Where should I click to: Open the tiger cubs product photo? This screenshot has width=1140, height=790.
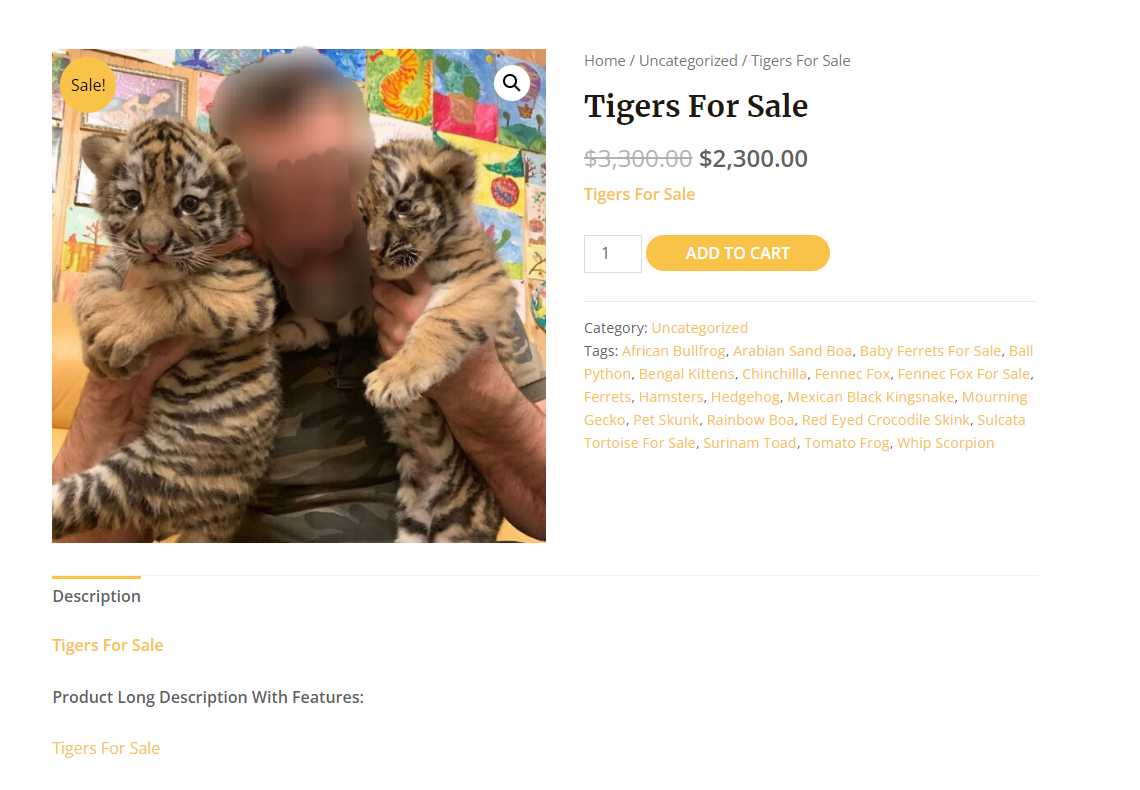[299, 296]
